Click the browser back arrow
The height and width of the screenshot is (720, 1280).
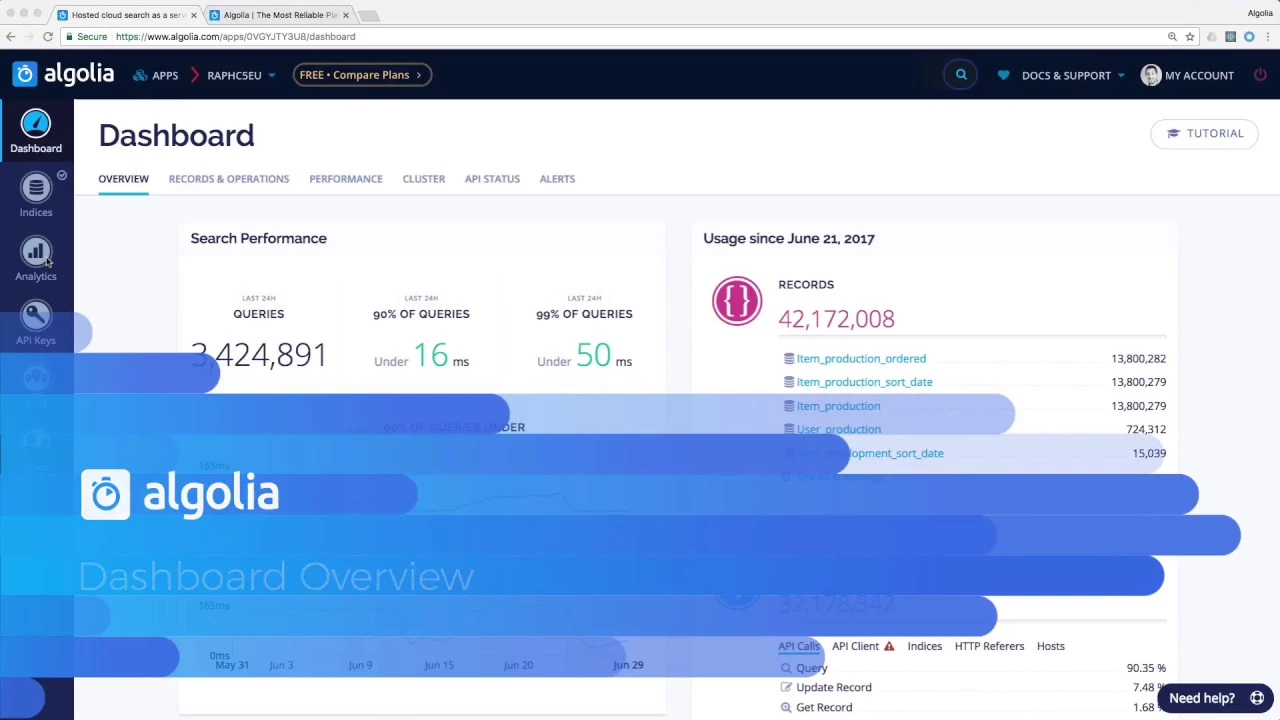(11, 36)
